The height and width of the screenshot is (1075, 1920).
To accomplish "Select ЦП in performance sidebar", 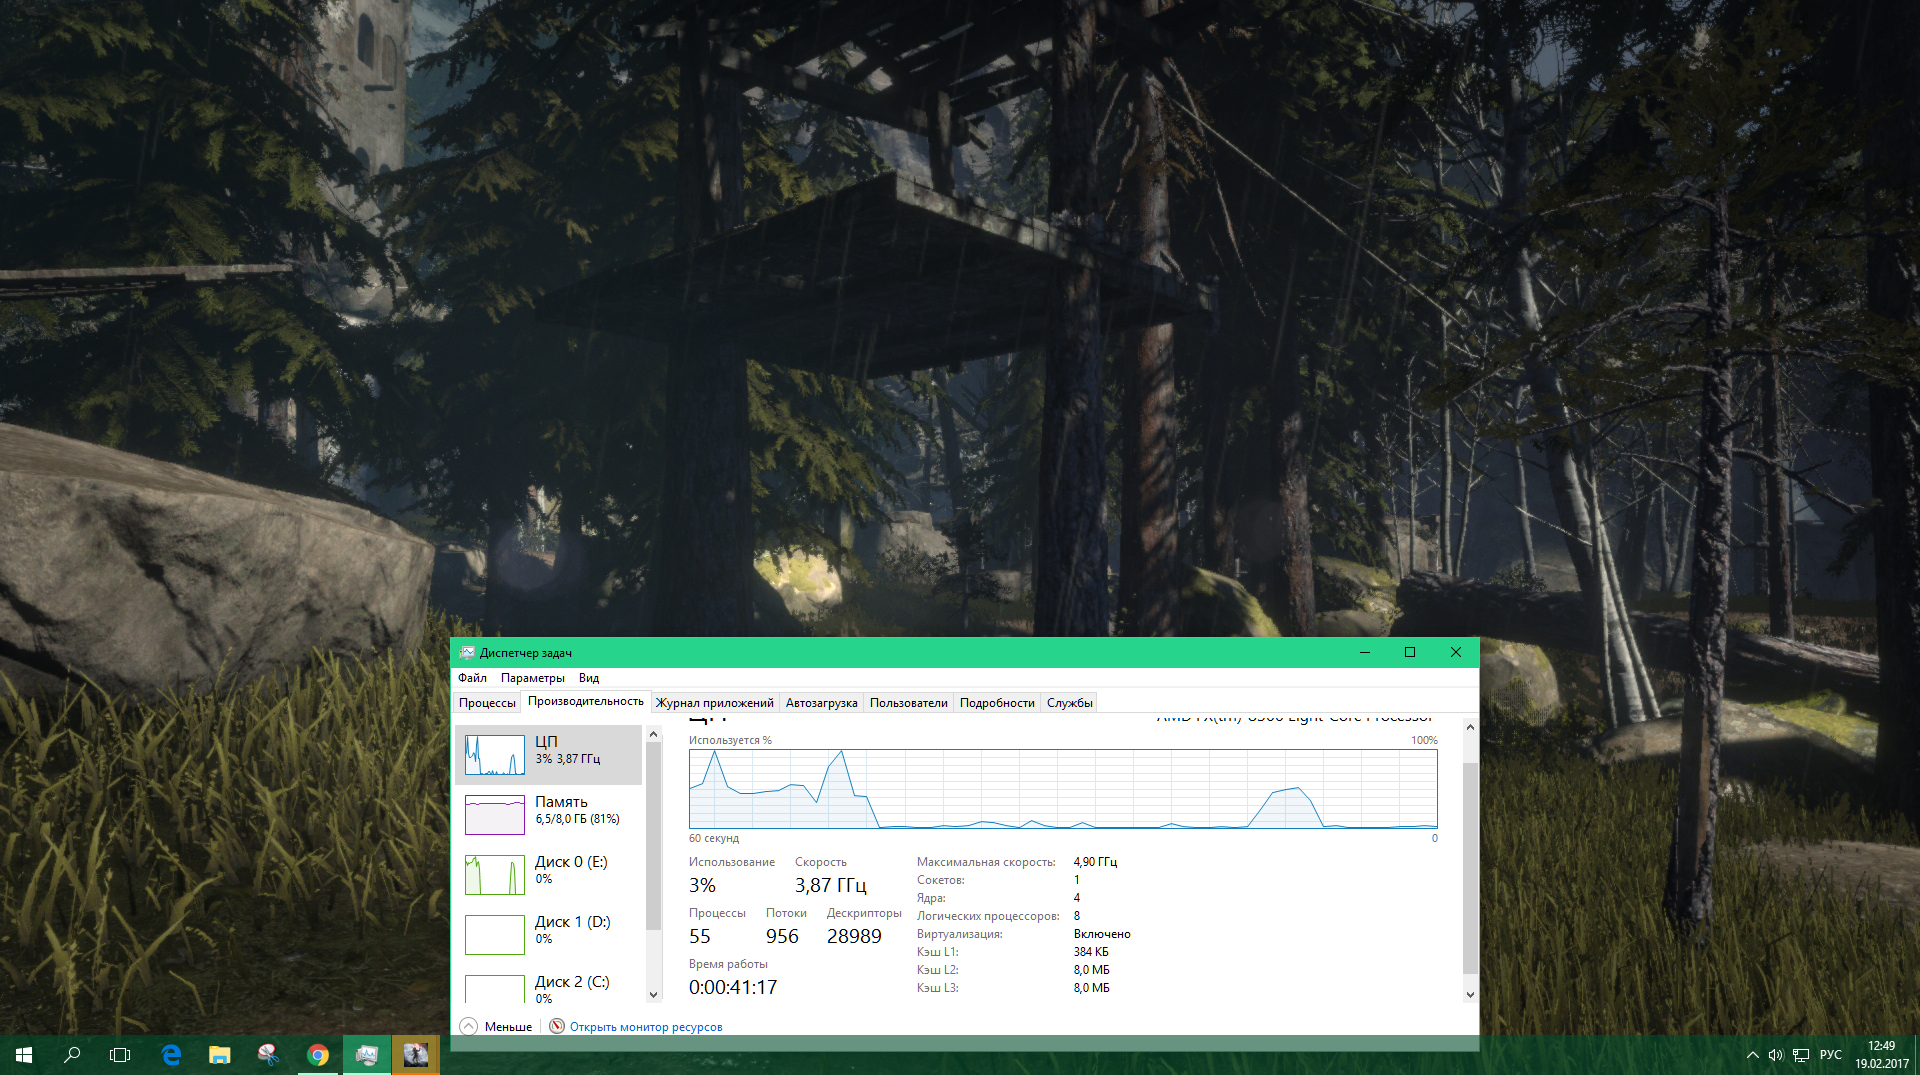I will pos(548,755).
